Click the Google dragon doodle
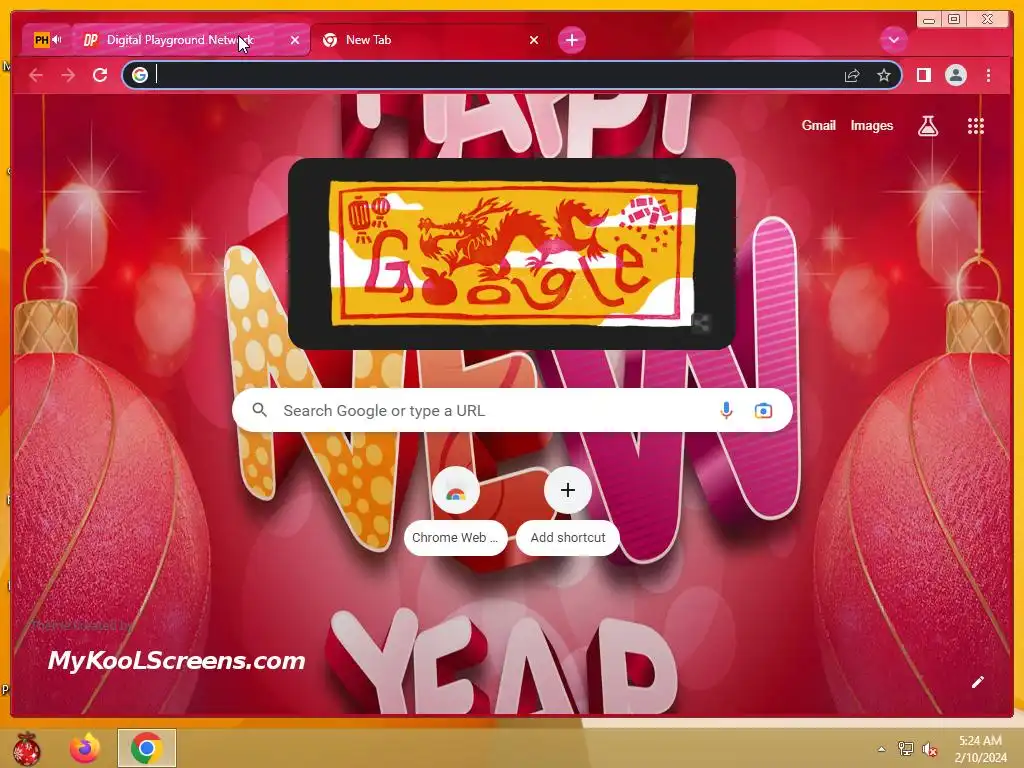 513,253
